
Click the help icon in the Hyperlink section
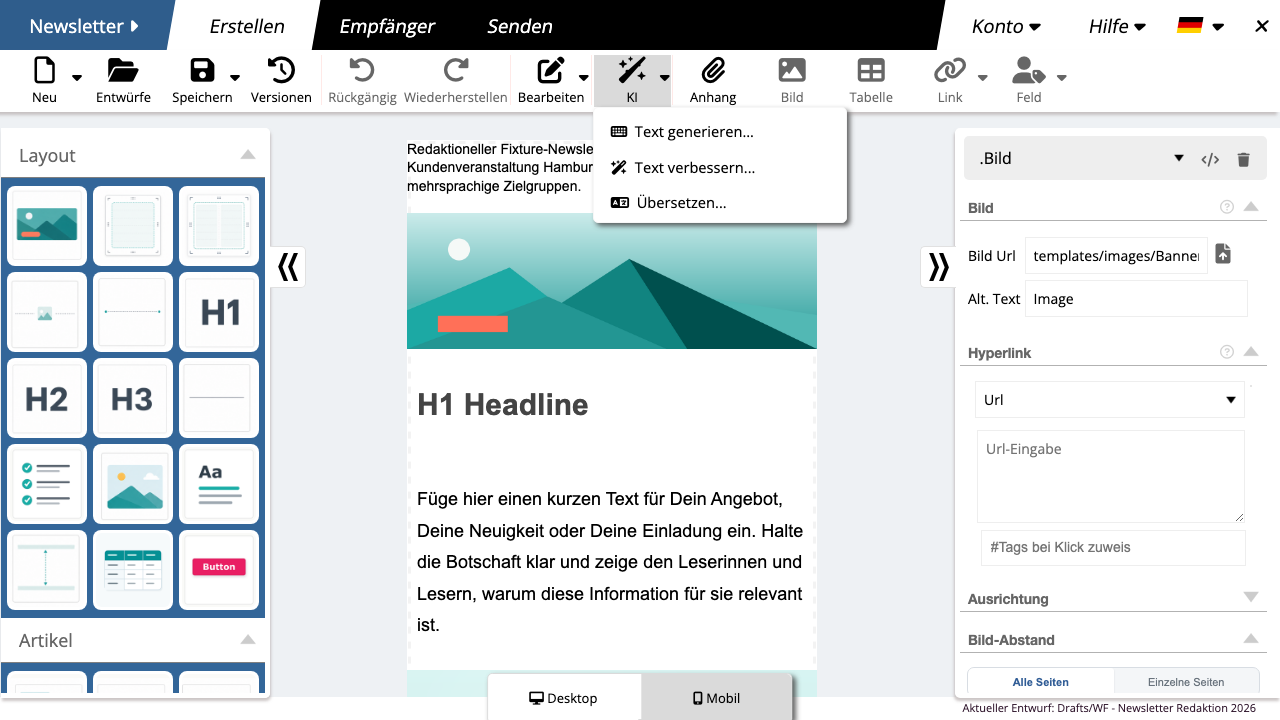coord(1227,352)
